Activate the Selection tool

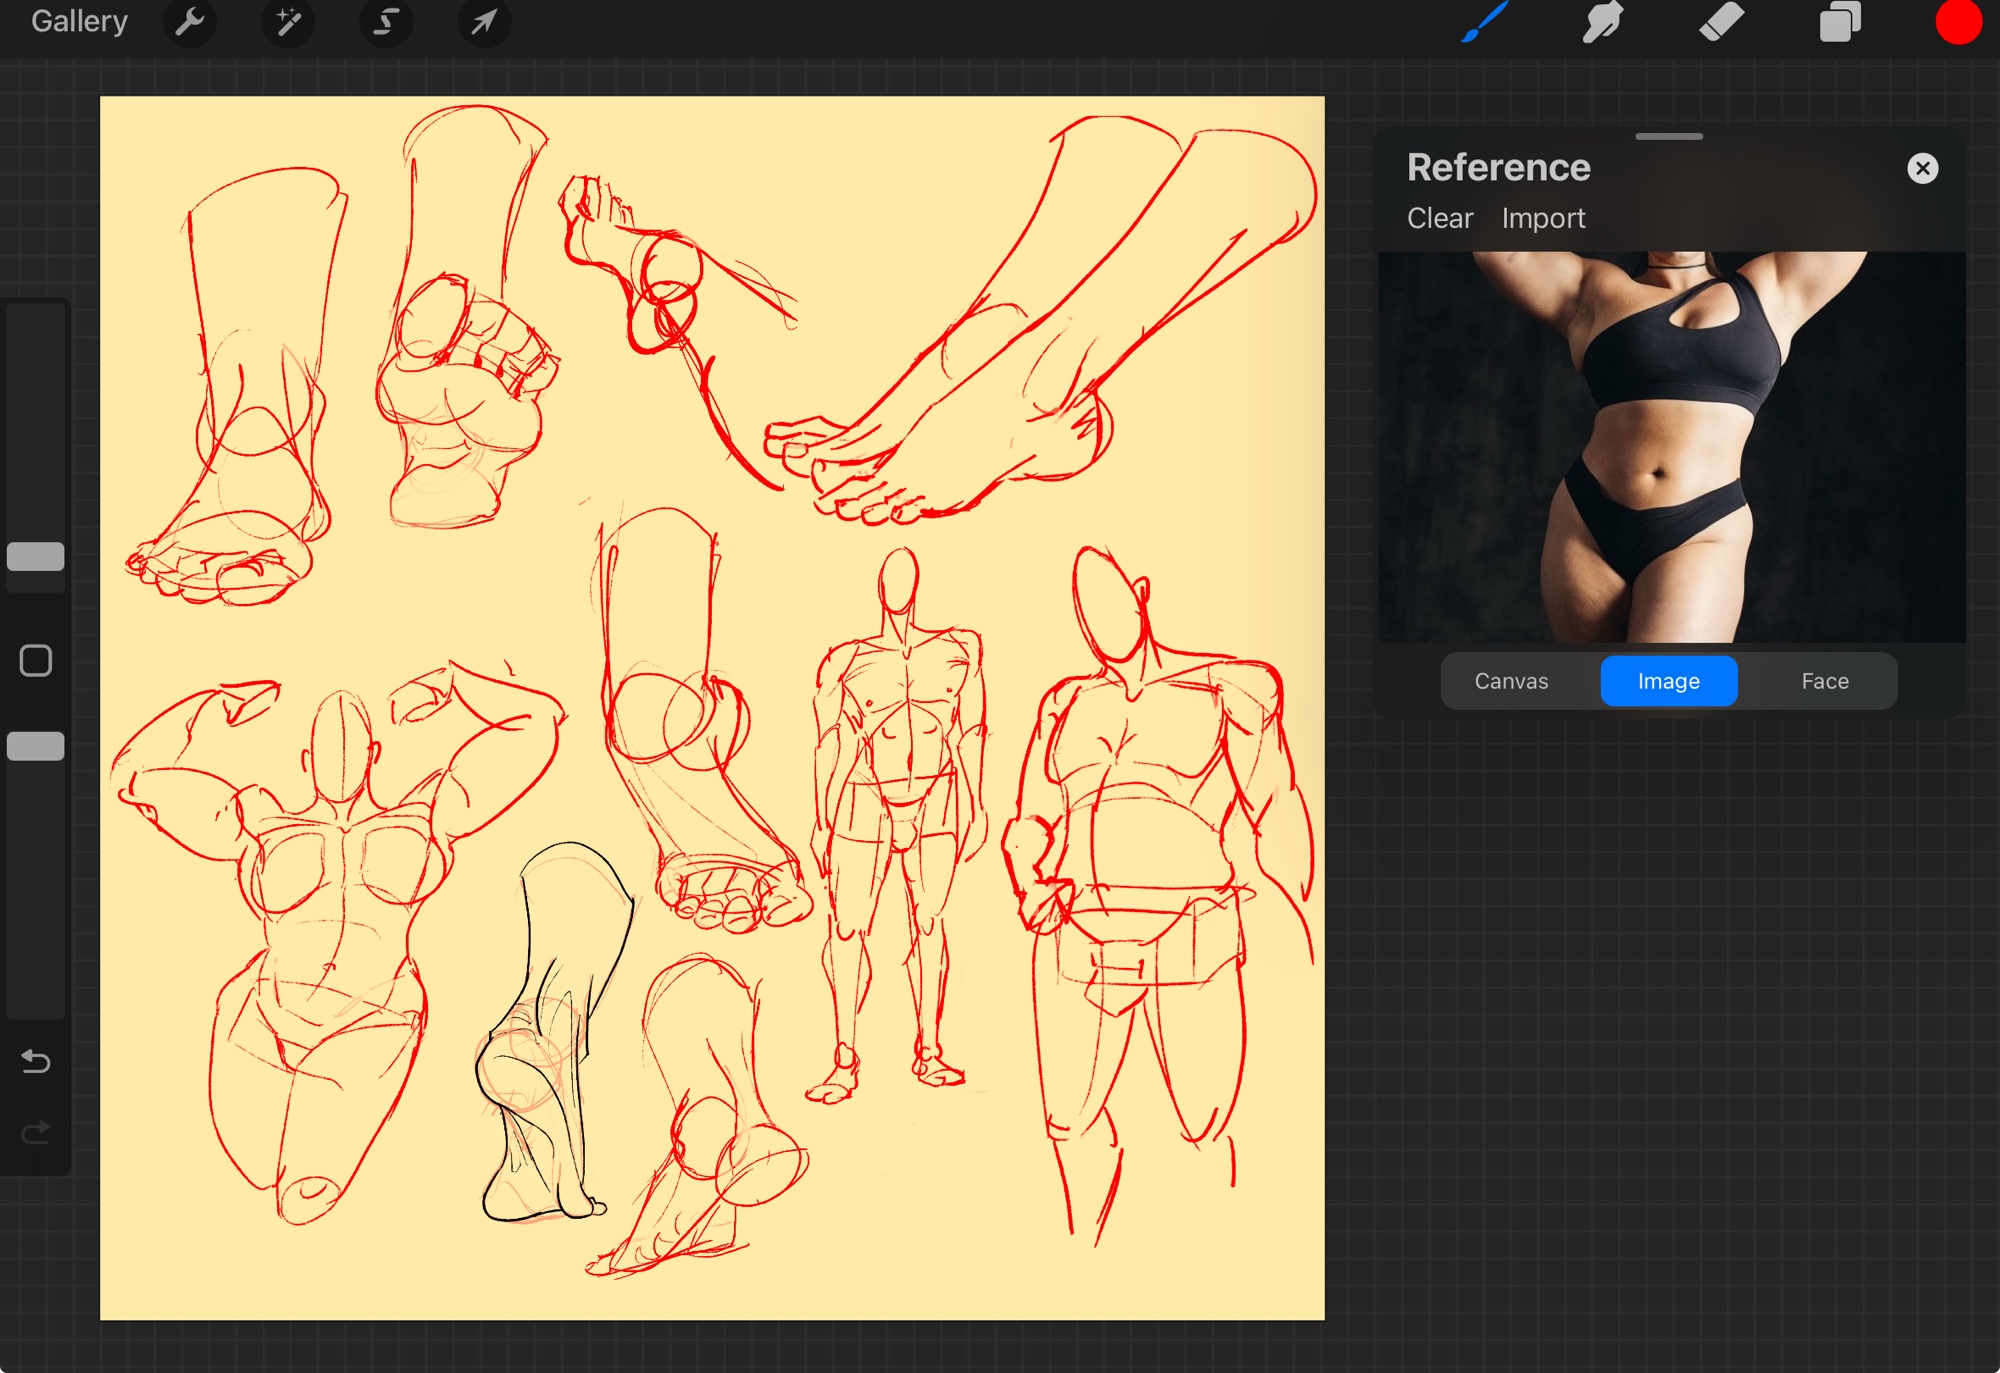pos(386,22)
